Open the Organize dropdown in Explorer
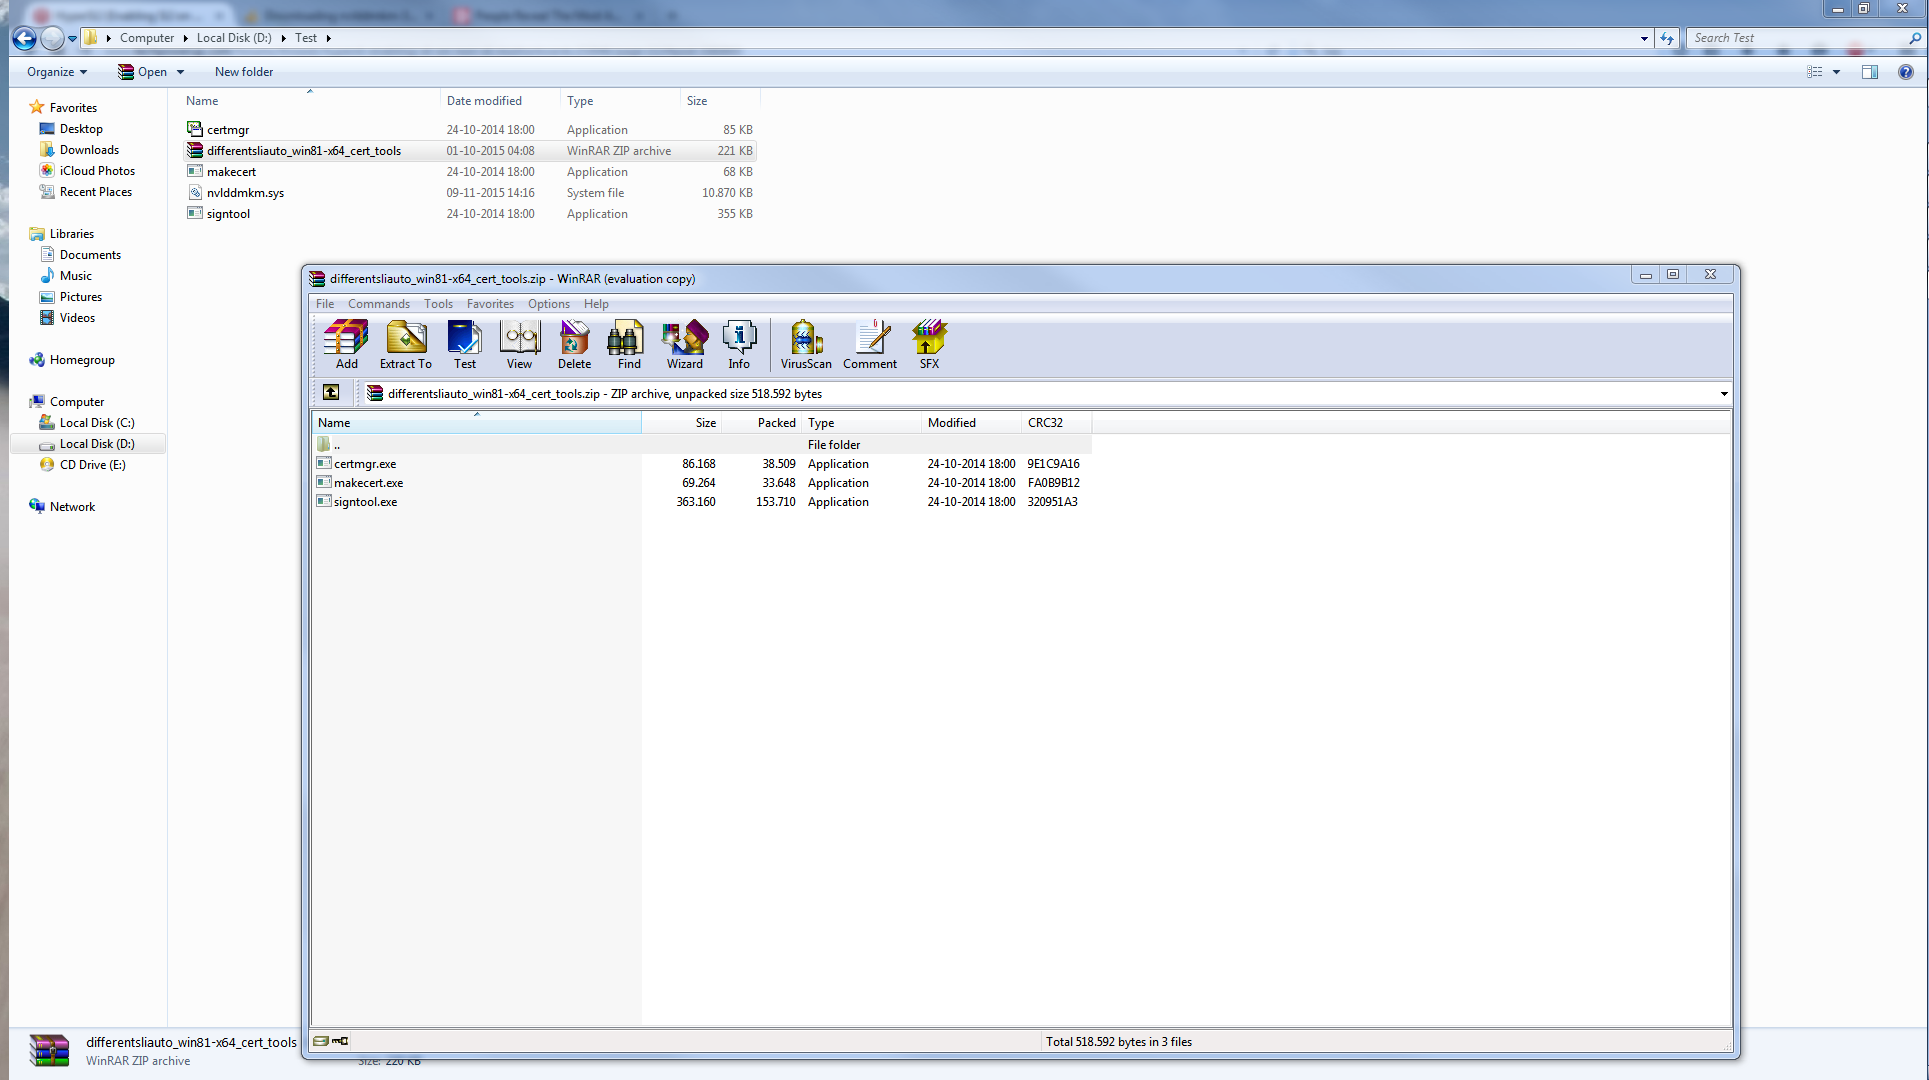Image resolution: width=1929 pixels, height=1080 pixels. point(57,72)
